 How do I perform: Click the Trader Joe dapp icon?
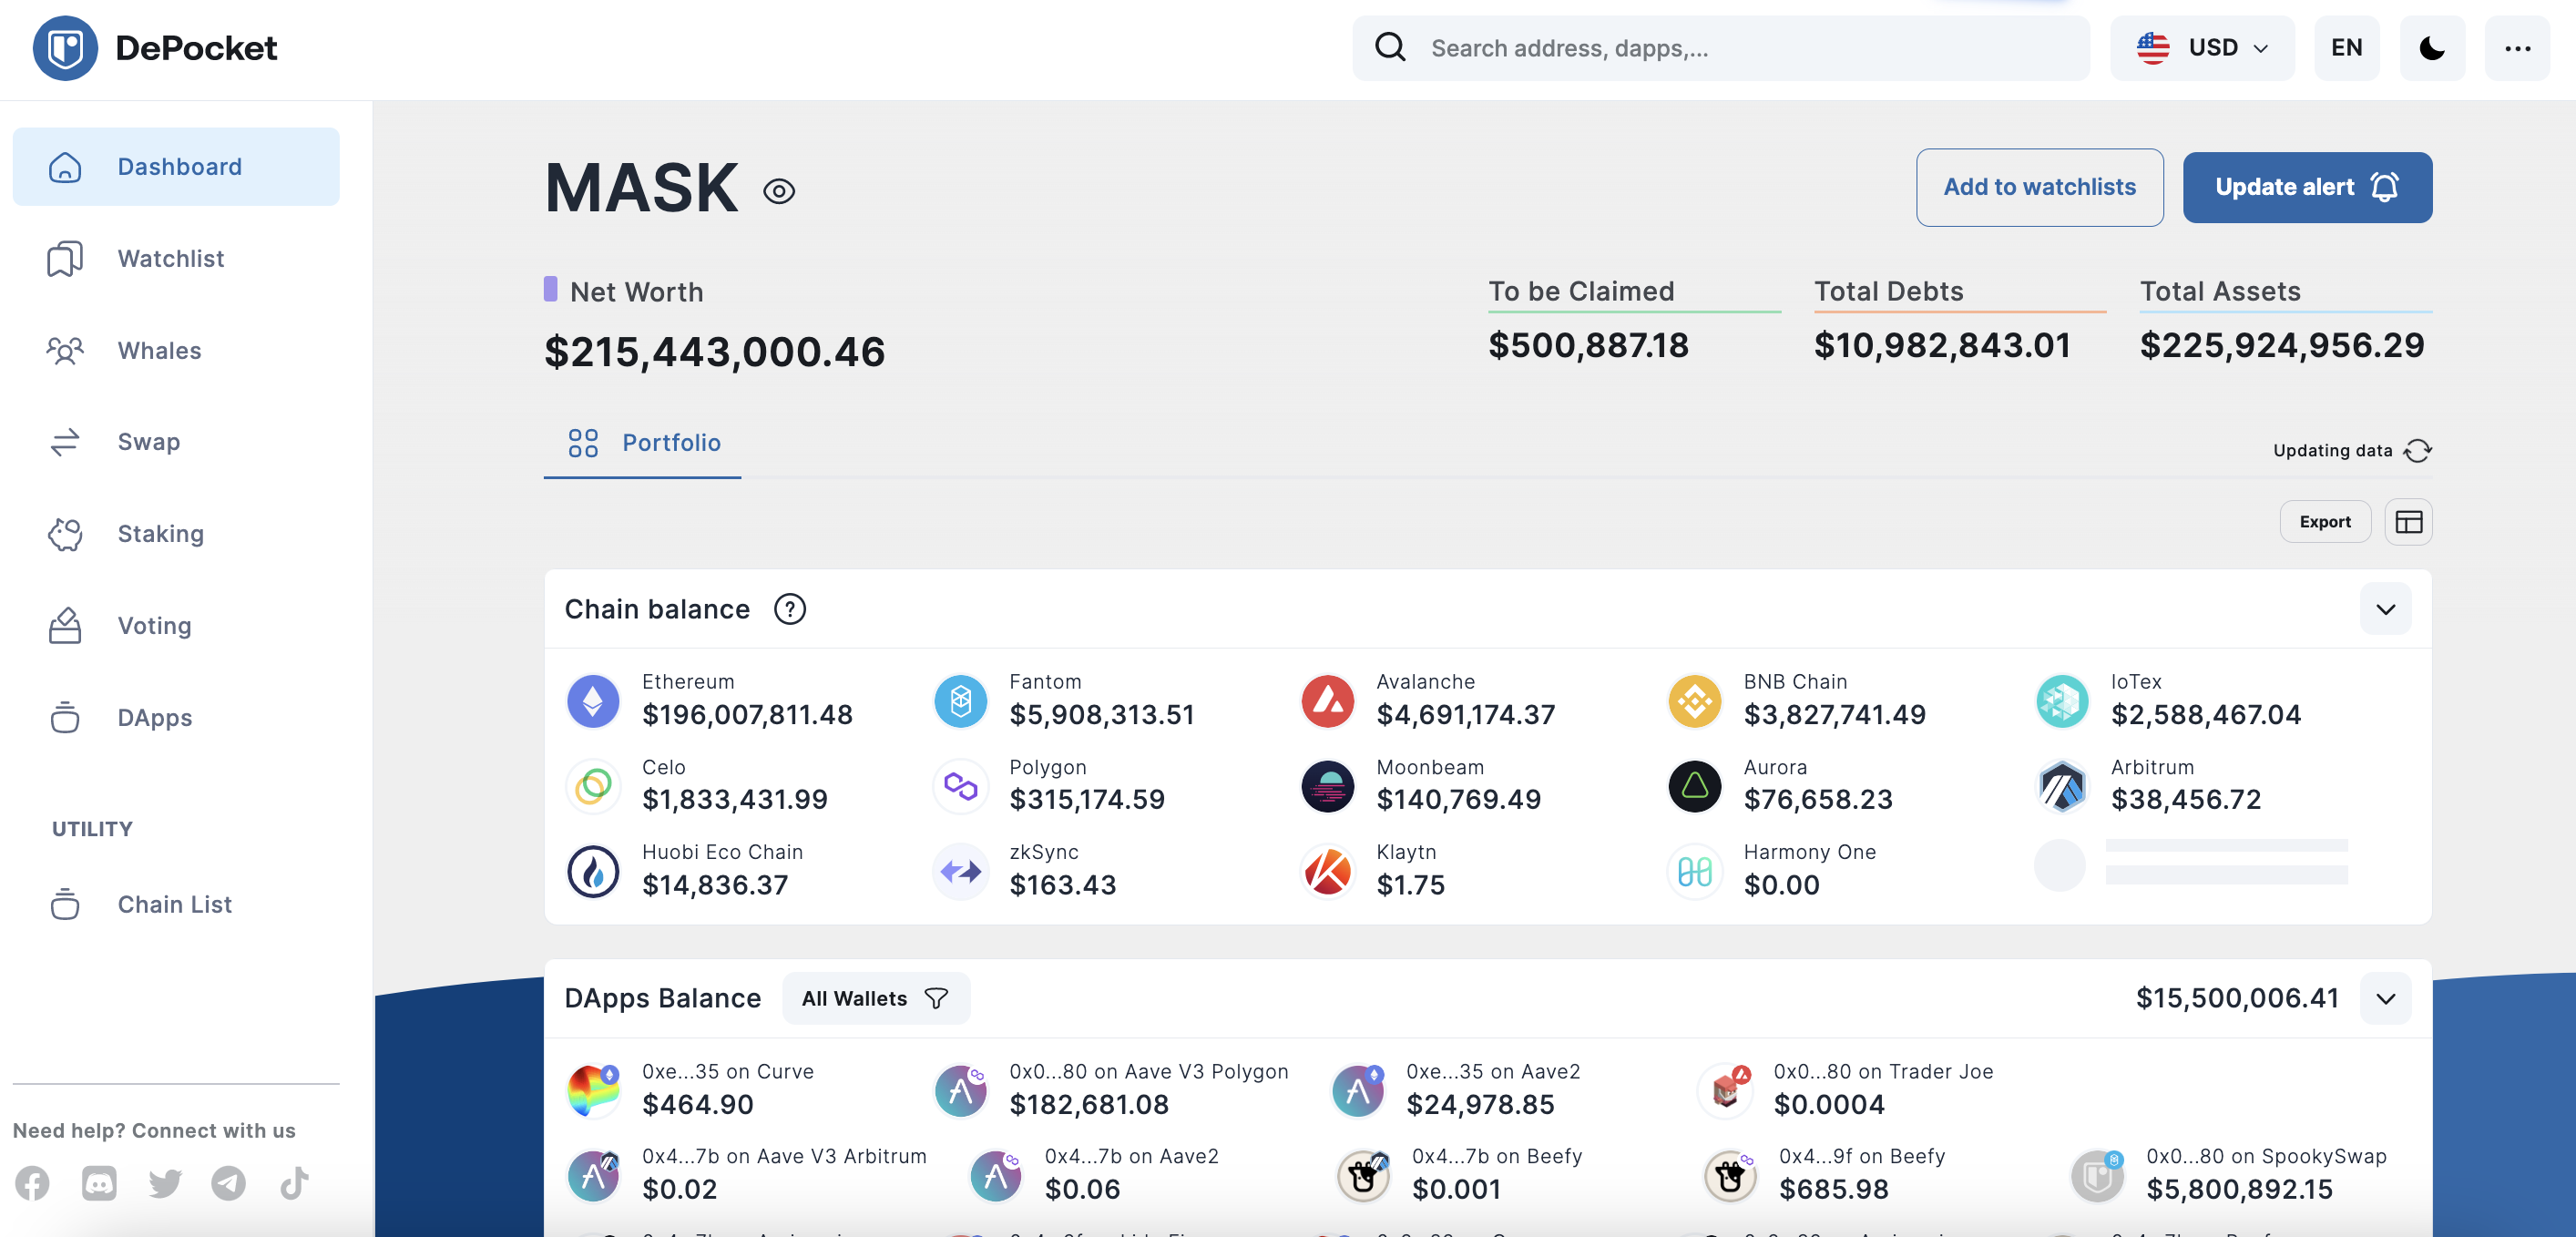tap(1725, 1090)
